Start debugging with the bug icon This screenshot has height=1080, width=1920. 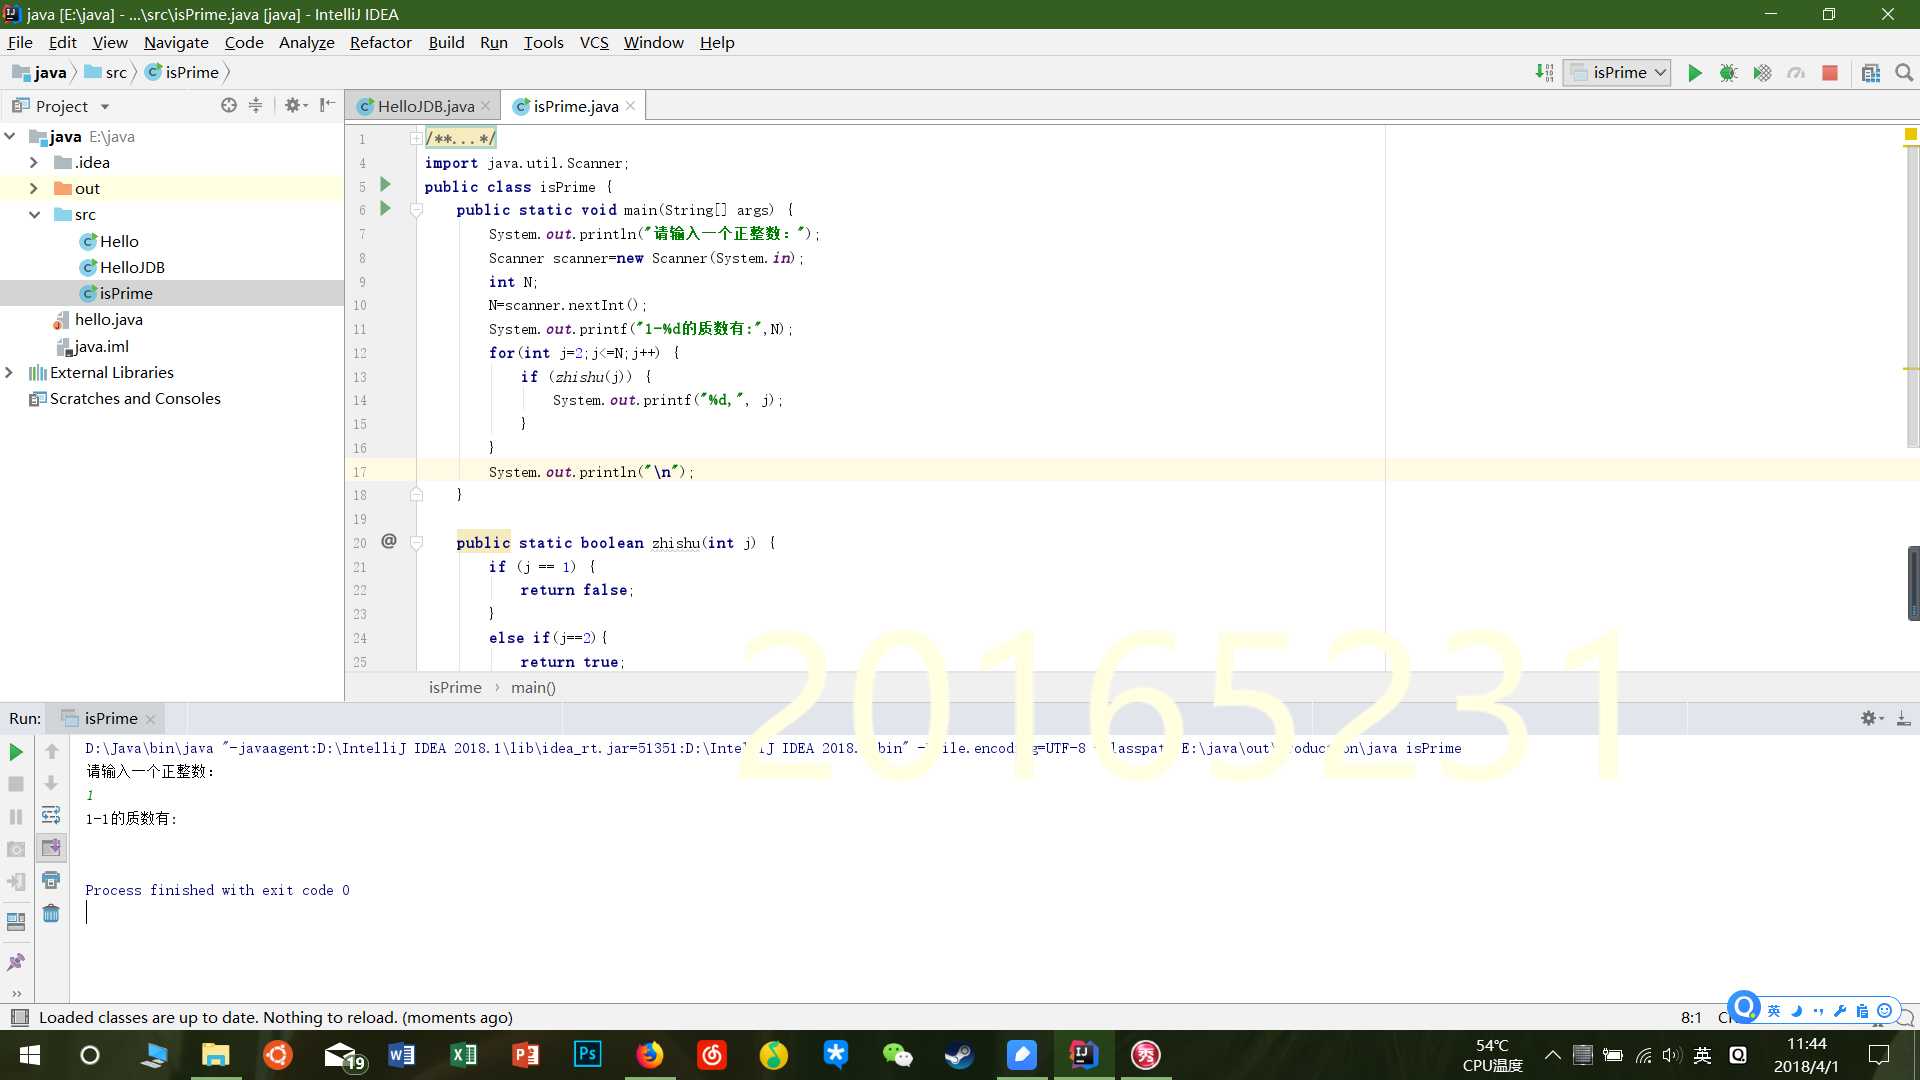(1728, 73)
